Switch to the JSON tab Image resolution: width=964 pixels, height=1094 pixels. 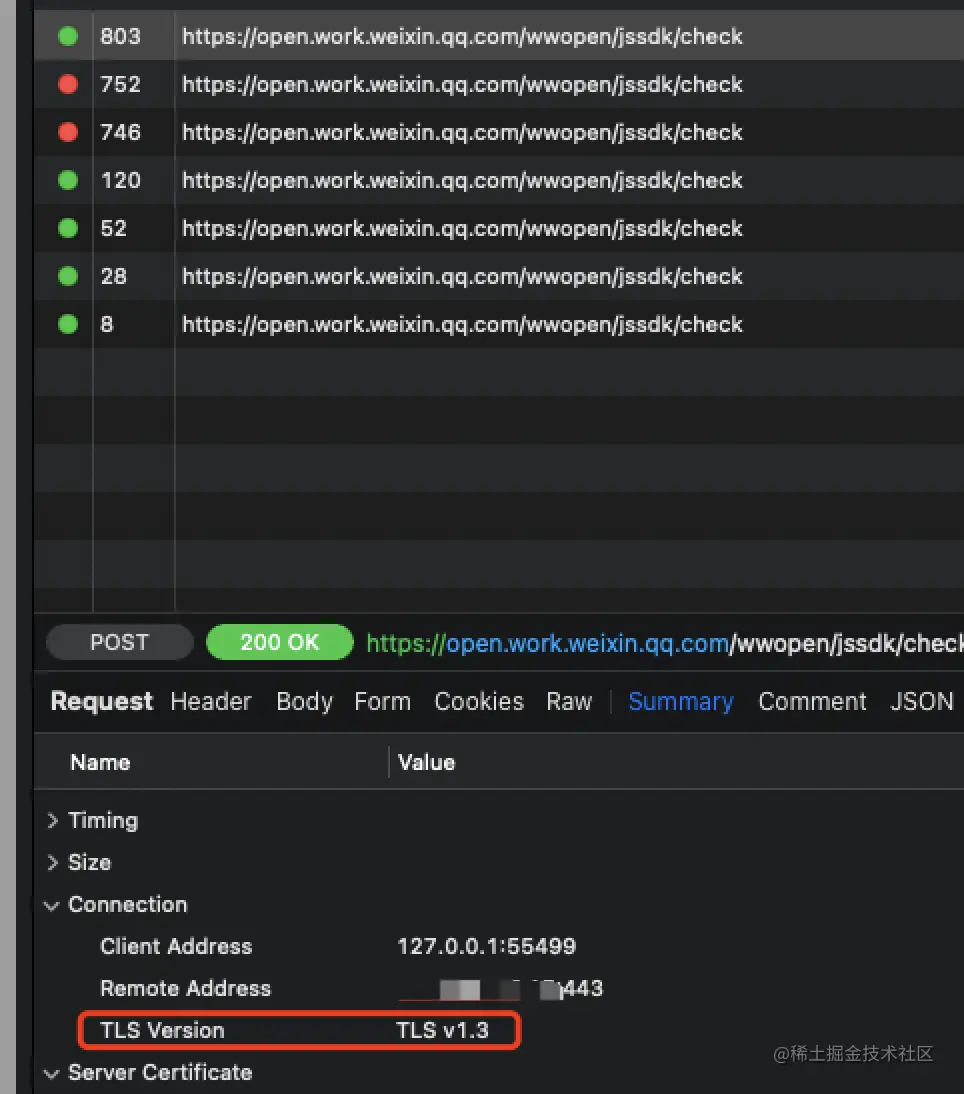coord(921,702)
